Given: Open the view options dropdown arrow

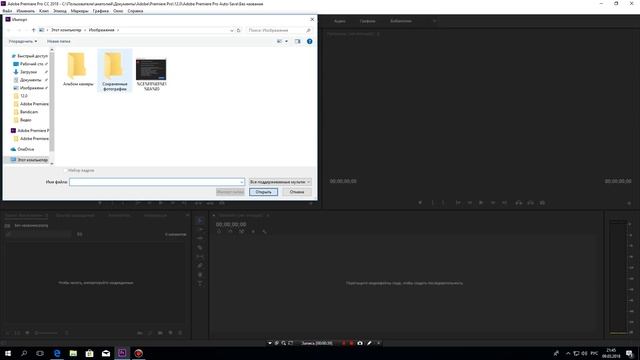Looking at the screenshot, I should point(286,41).
